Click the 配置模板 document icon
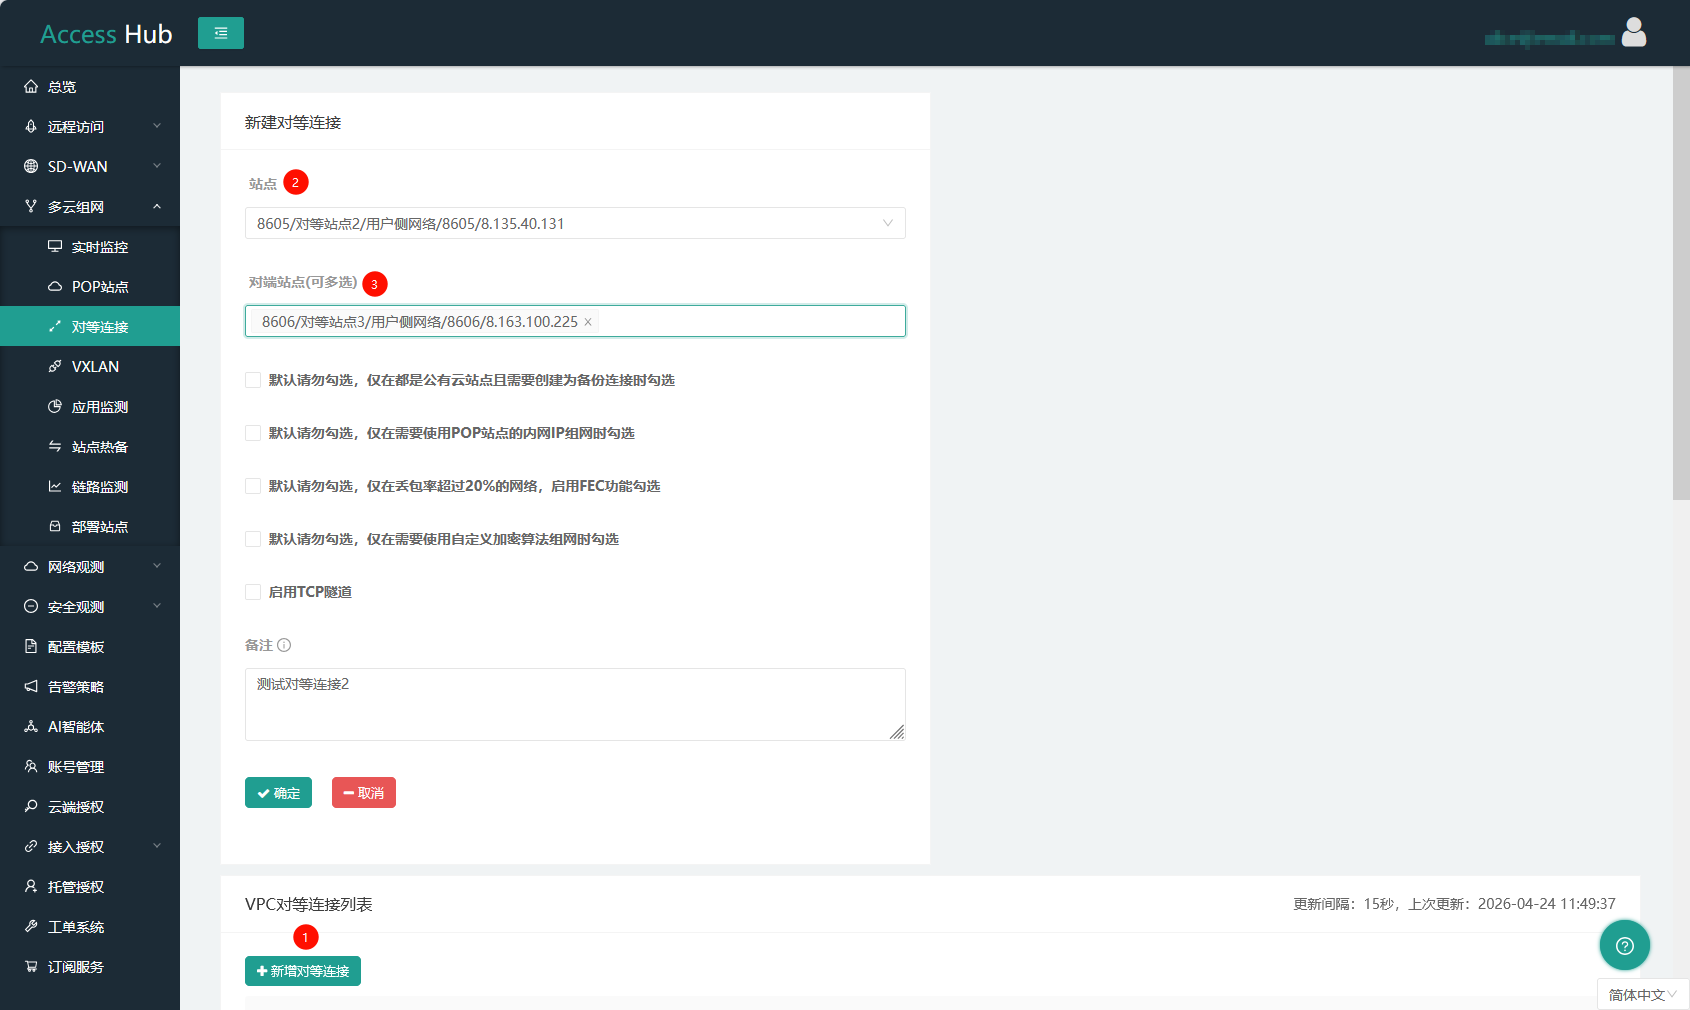Image resolution: width=1690 pixels, height=1010 pixels. 31,647
